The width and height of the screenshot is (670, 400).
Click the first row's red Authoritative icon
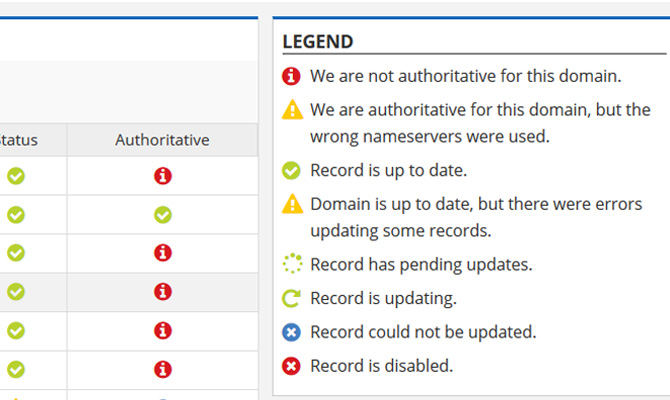[x=162, y=176]
